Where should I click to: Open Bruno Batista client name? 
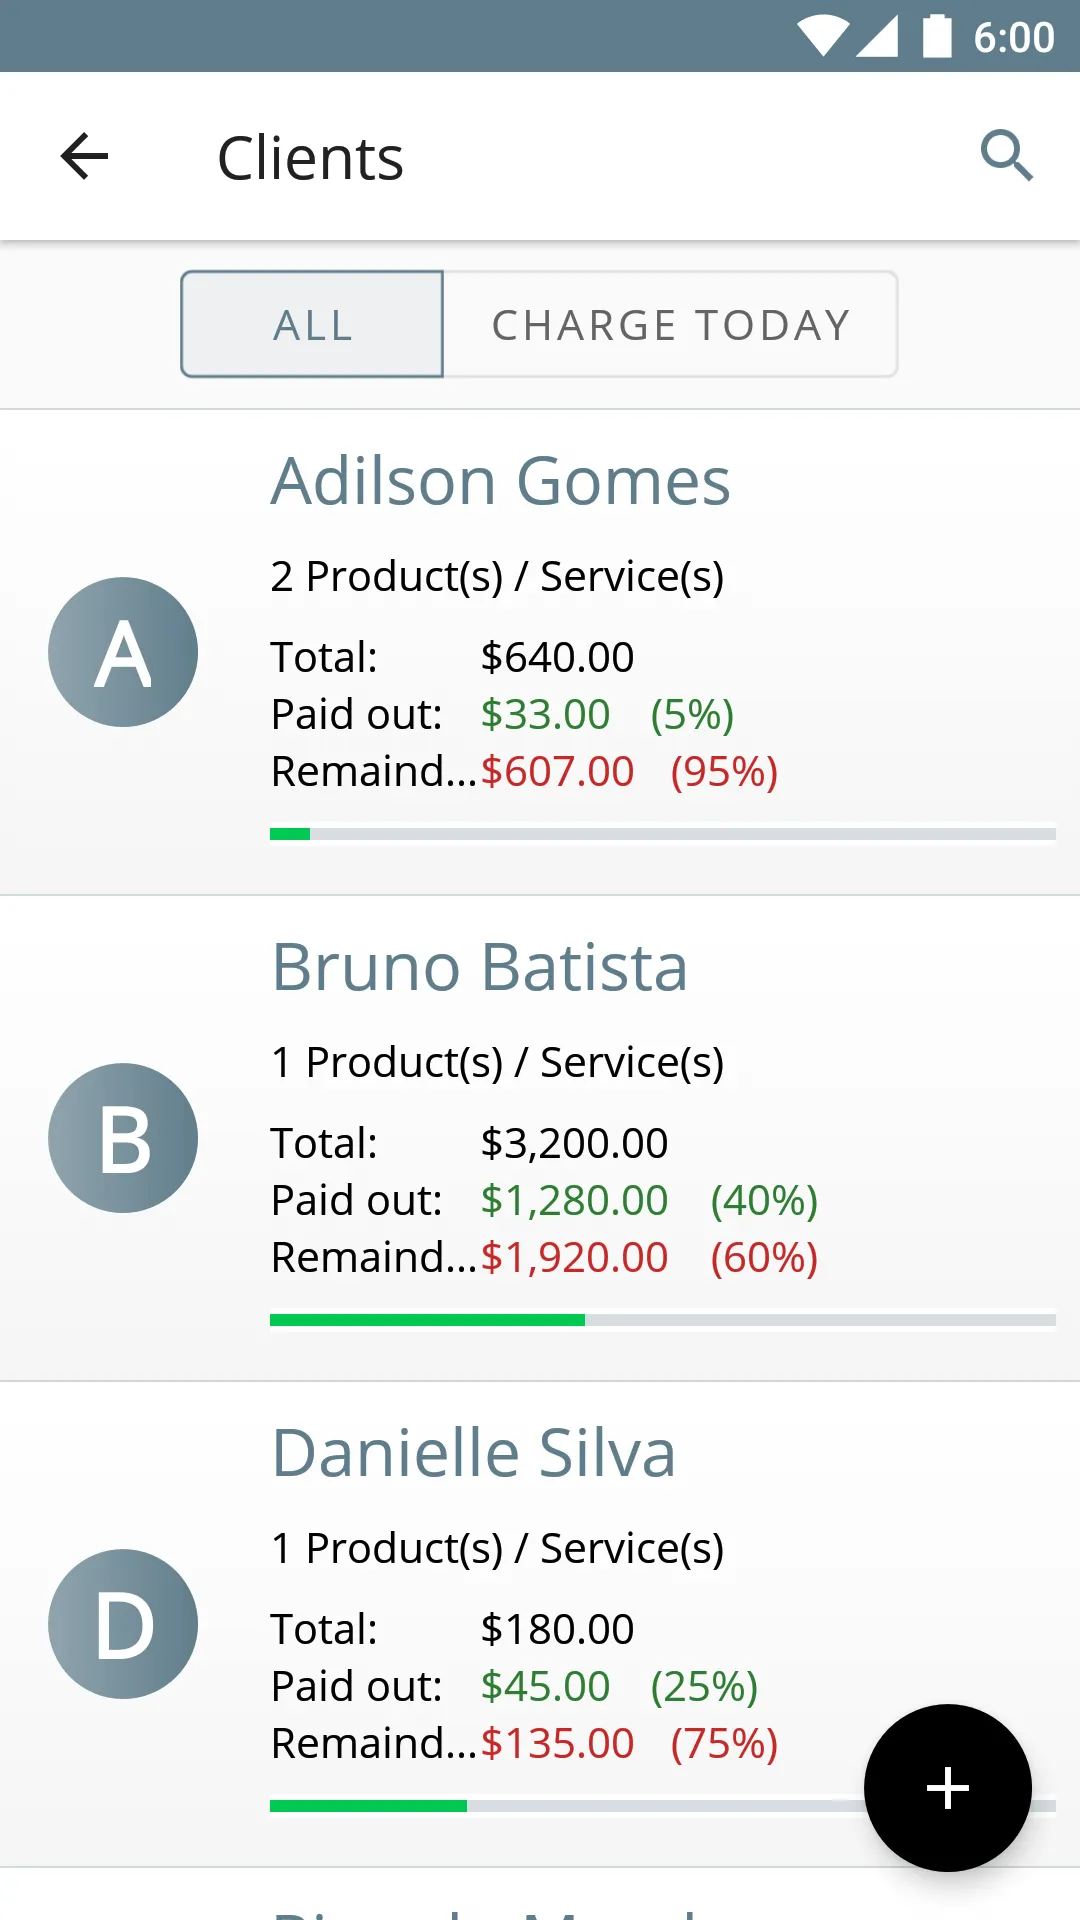[480, 968]
